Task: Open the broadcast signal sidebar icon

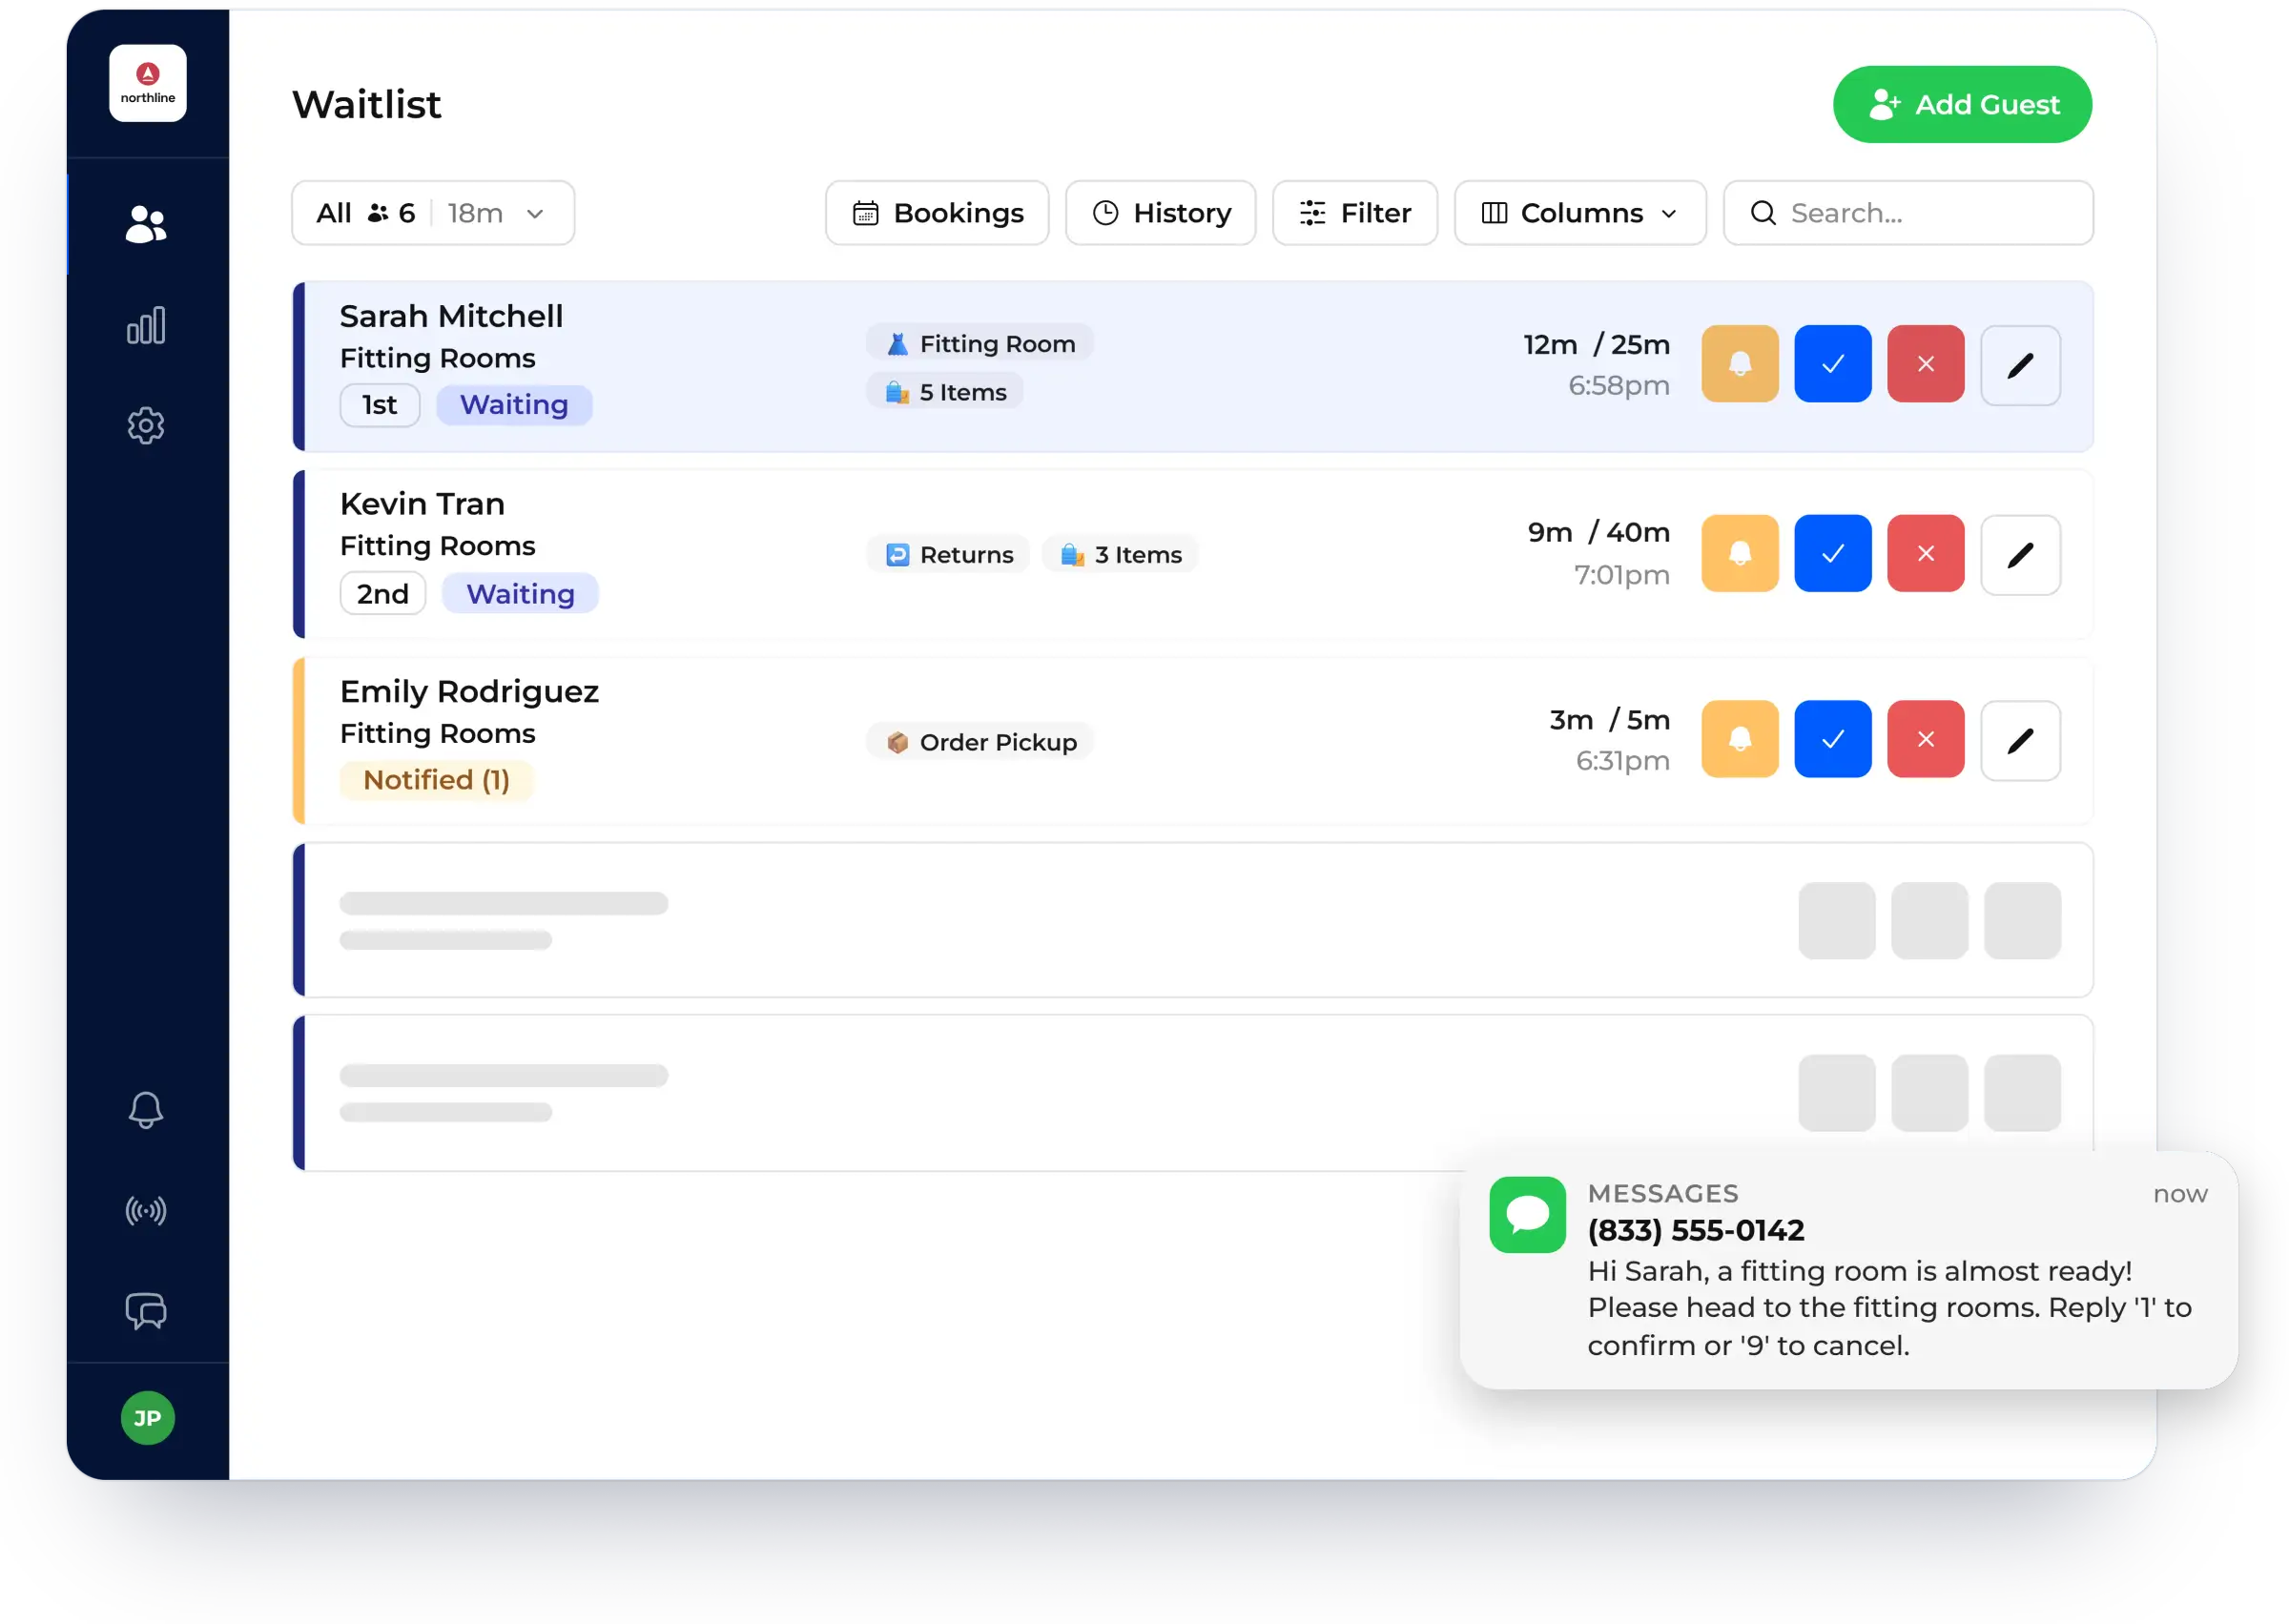Action: [146, 1211]
